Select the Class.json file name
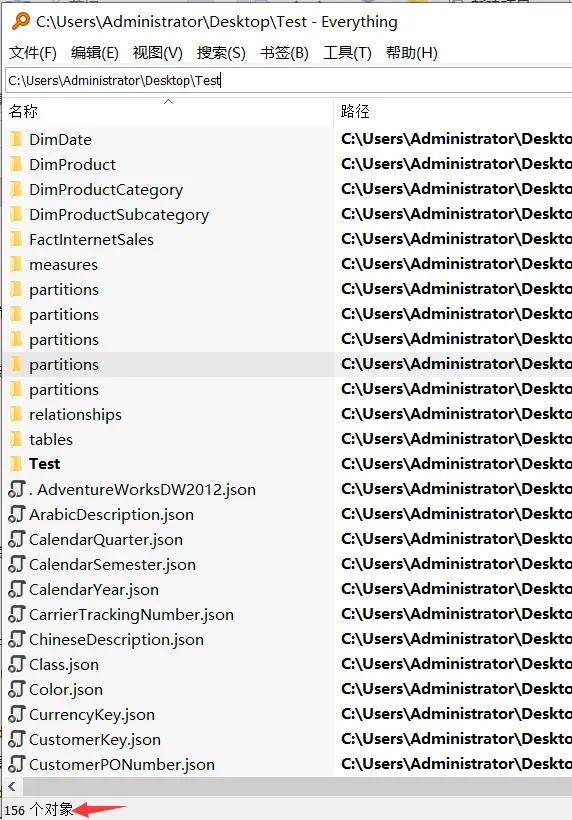 (64, 665)
